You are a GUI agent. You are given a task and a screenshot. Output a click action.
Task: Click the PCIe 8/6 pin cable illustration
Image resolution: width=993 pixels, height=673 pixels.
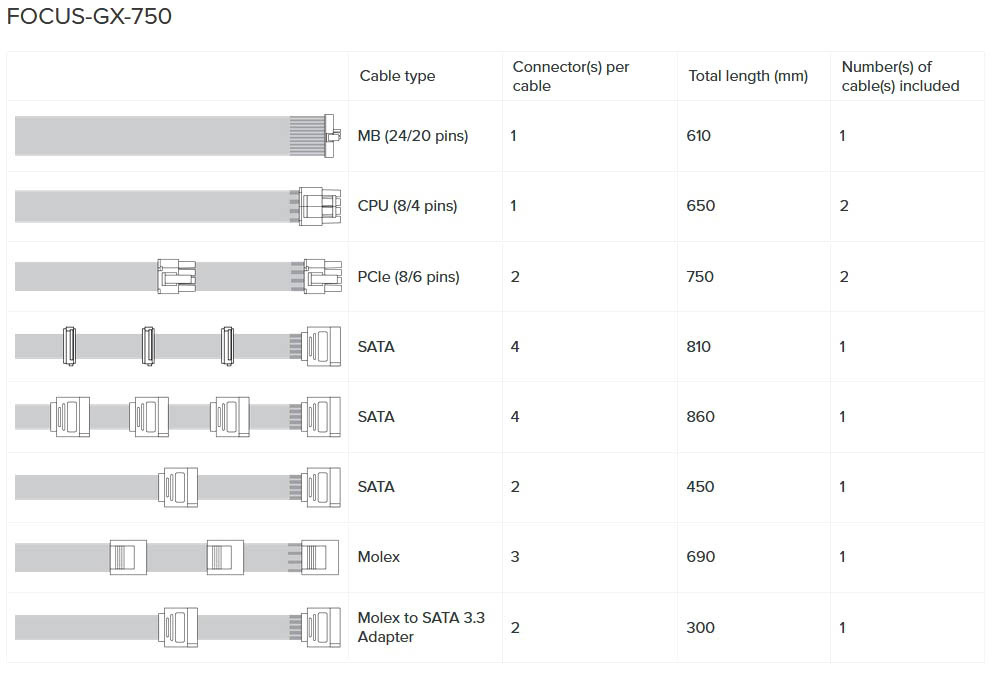(178, 276)
